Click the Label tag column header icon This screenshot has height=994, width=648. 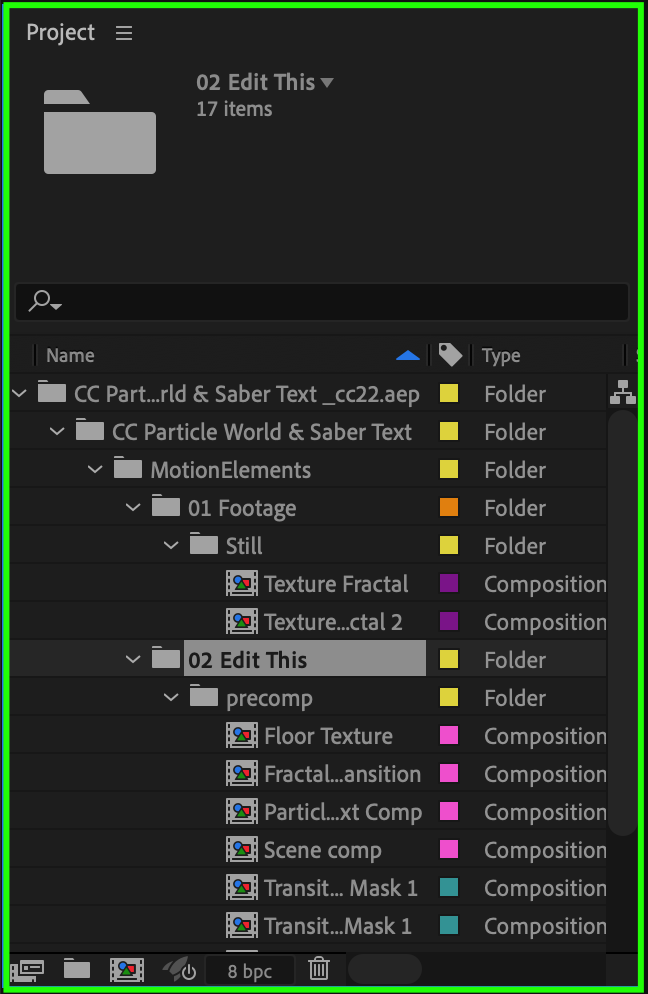coord(450,355)
